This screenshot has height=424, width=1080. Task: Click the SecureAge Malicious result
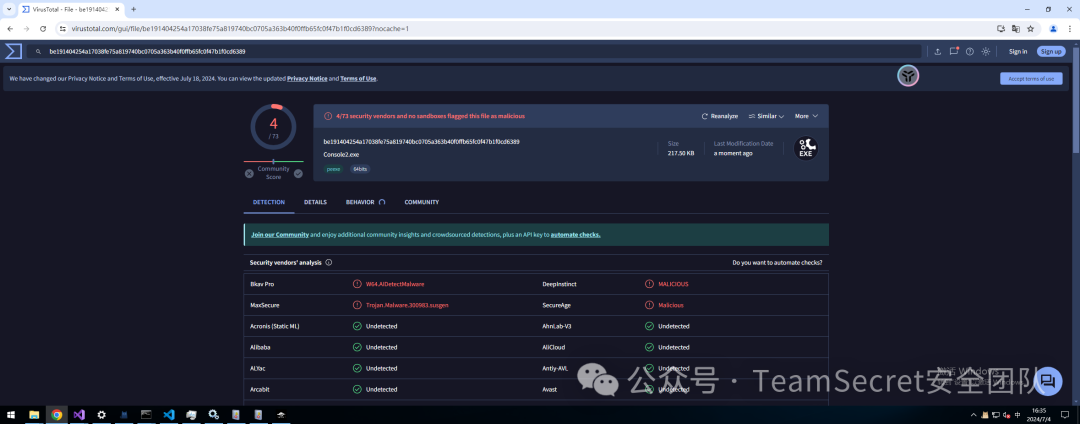click(x=671, y=304)
